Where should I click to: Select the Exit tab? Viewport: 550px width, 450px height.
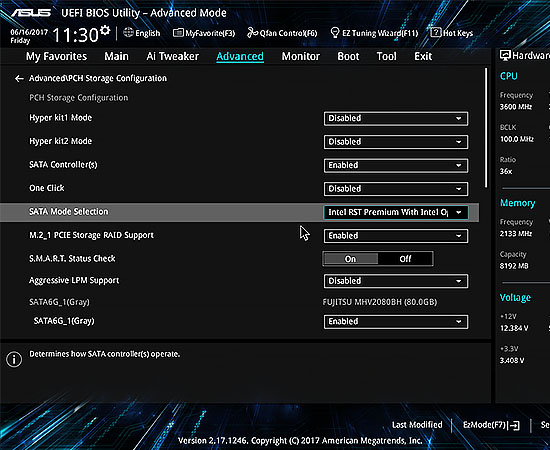point(423,56)
